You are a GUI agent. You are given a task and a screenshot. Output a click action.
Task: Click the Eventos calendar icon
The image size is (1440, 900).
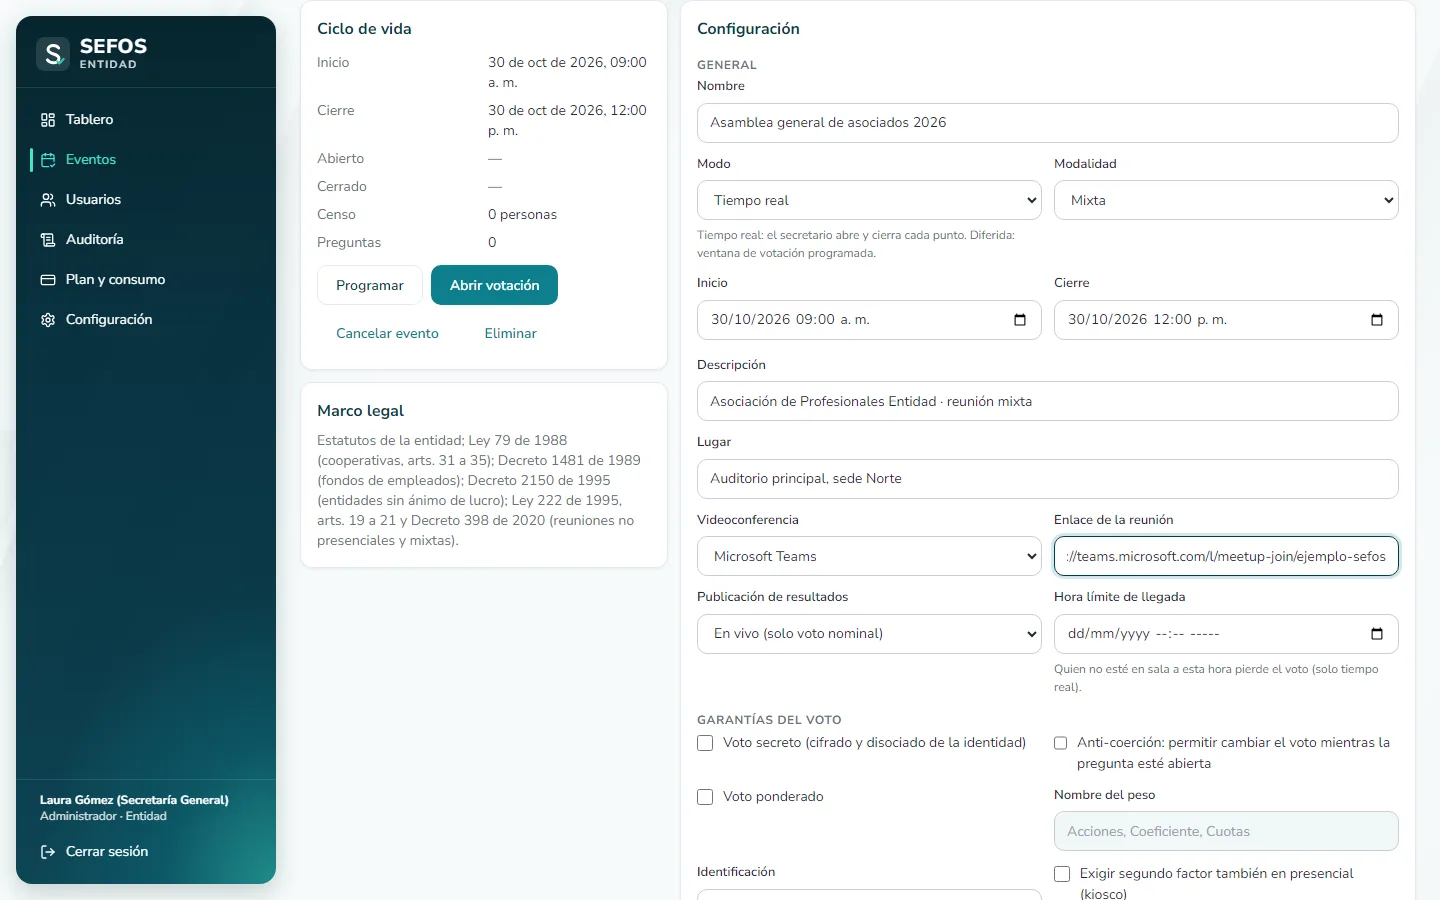pos(48,160)
